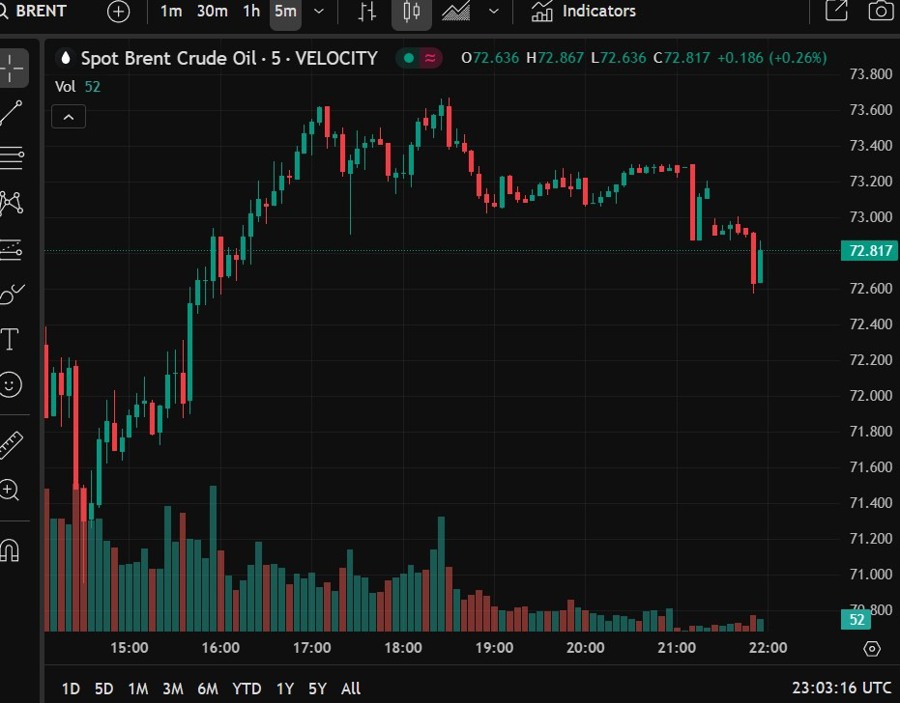Open the forecasting and measurement tools

(11, 250)
